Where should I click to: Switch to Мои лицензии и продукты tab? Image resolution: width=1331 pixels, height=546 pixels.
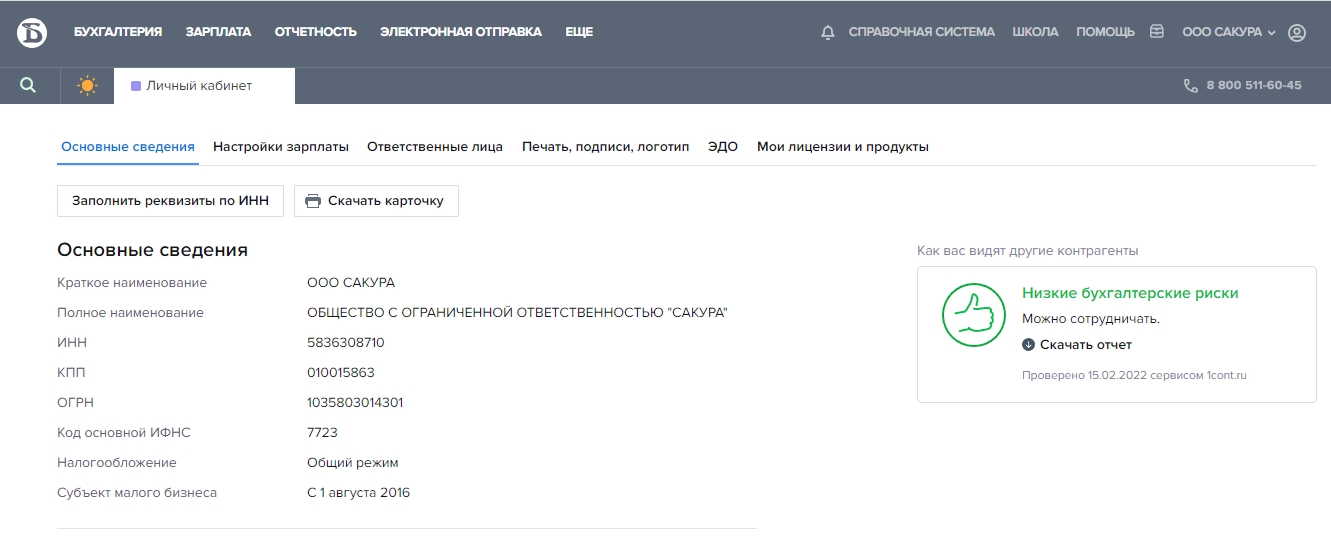pyautogui.click(x=843, y=147)
